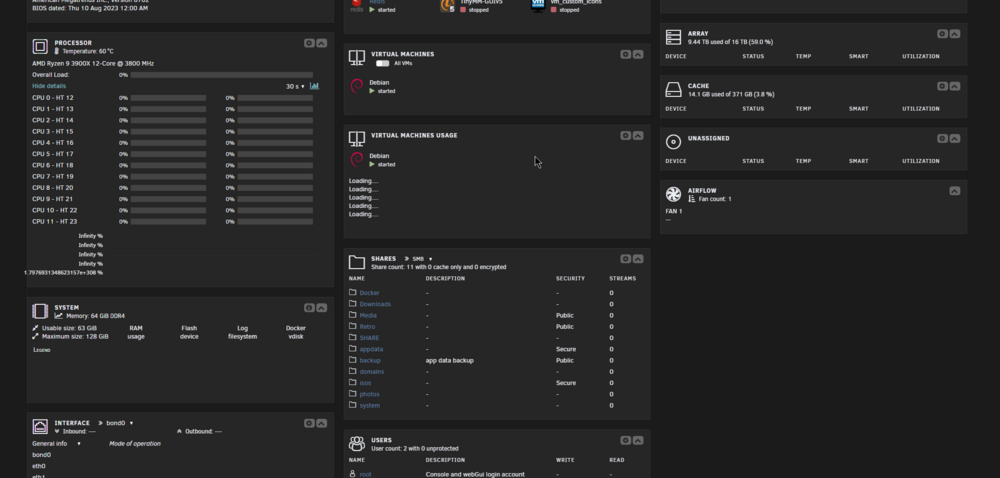1000x478 pixels.
Task: Open Processor panel settings gear
Action: pos(309,43)
